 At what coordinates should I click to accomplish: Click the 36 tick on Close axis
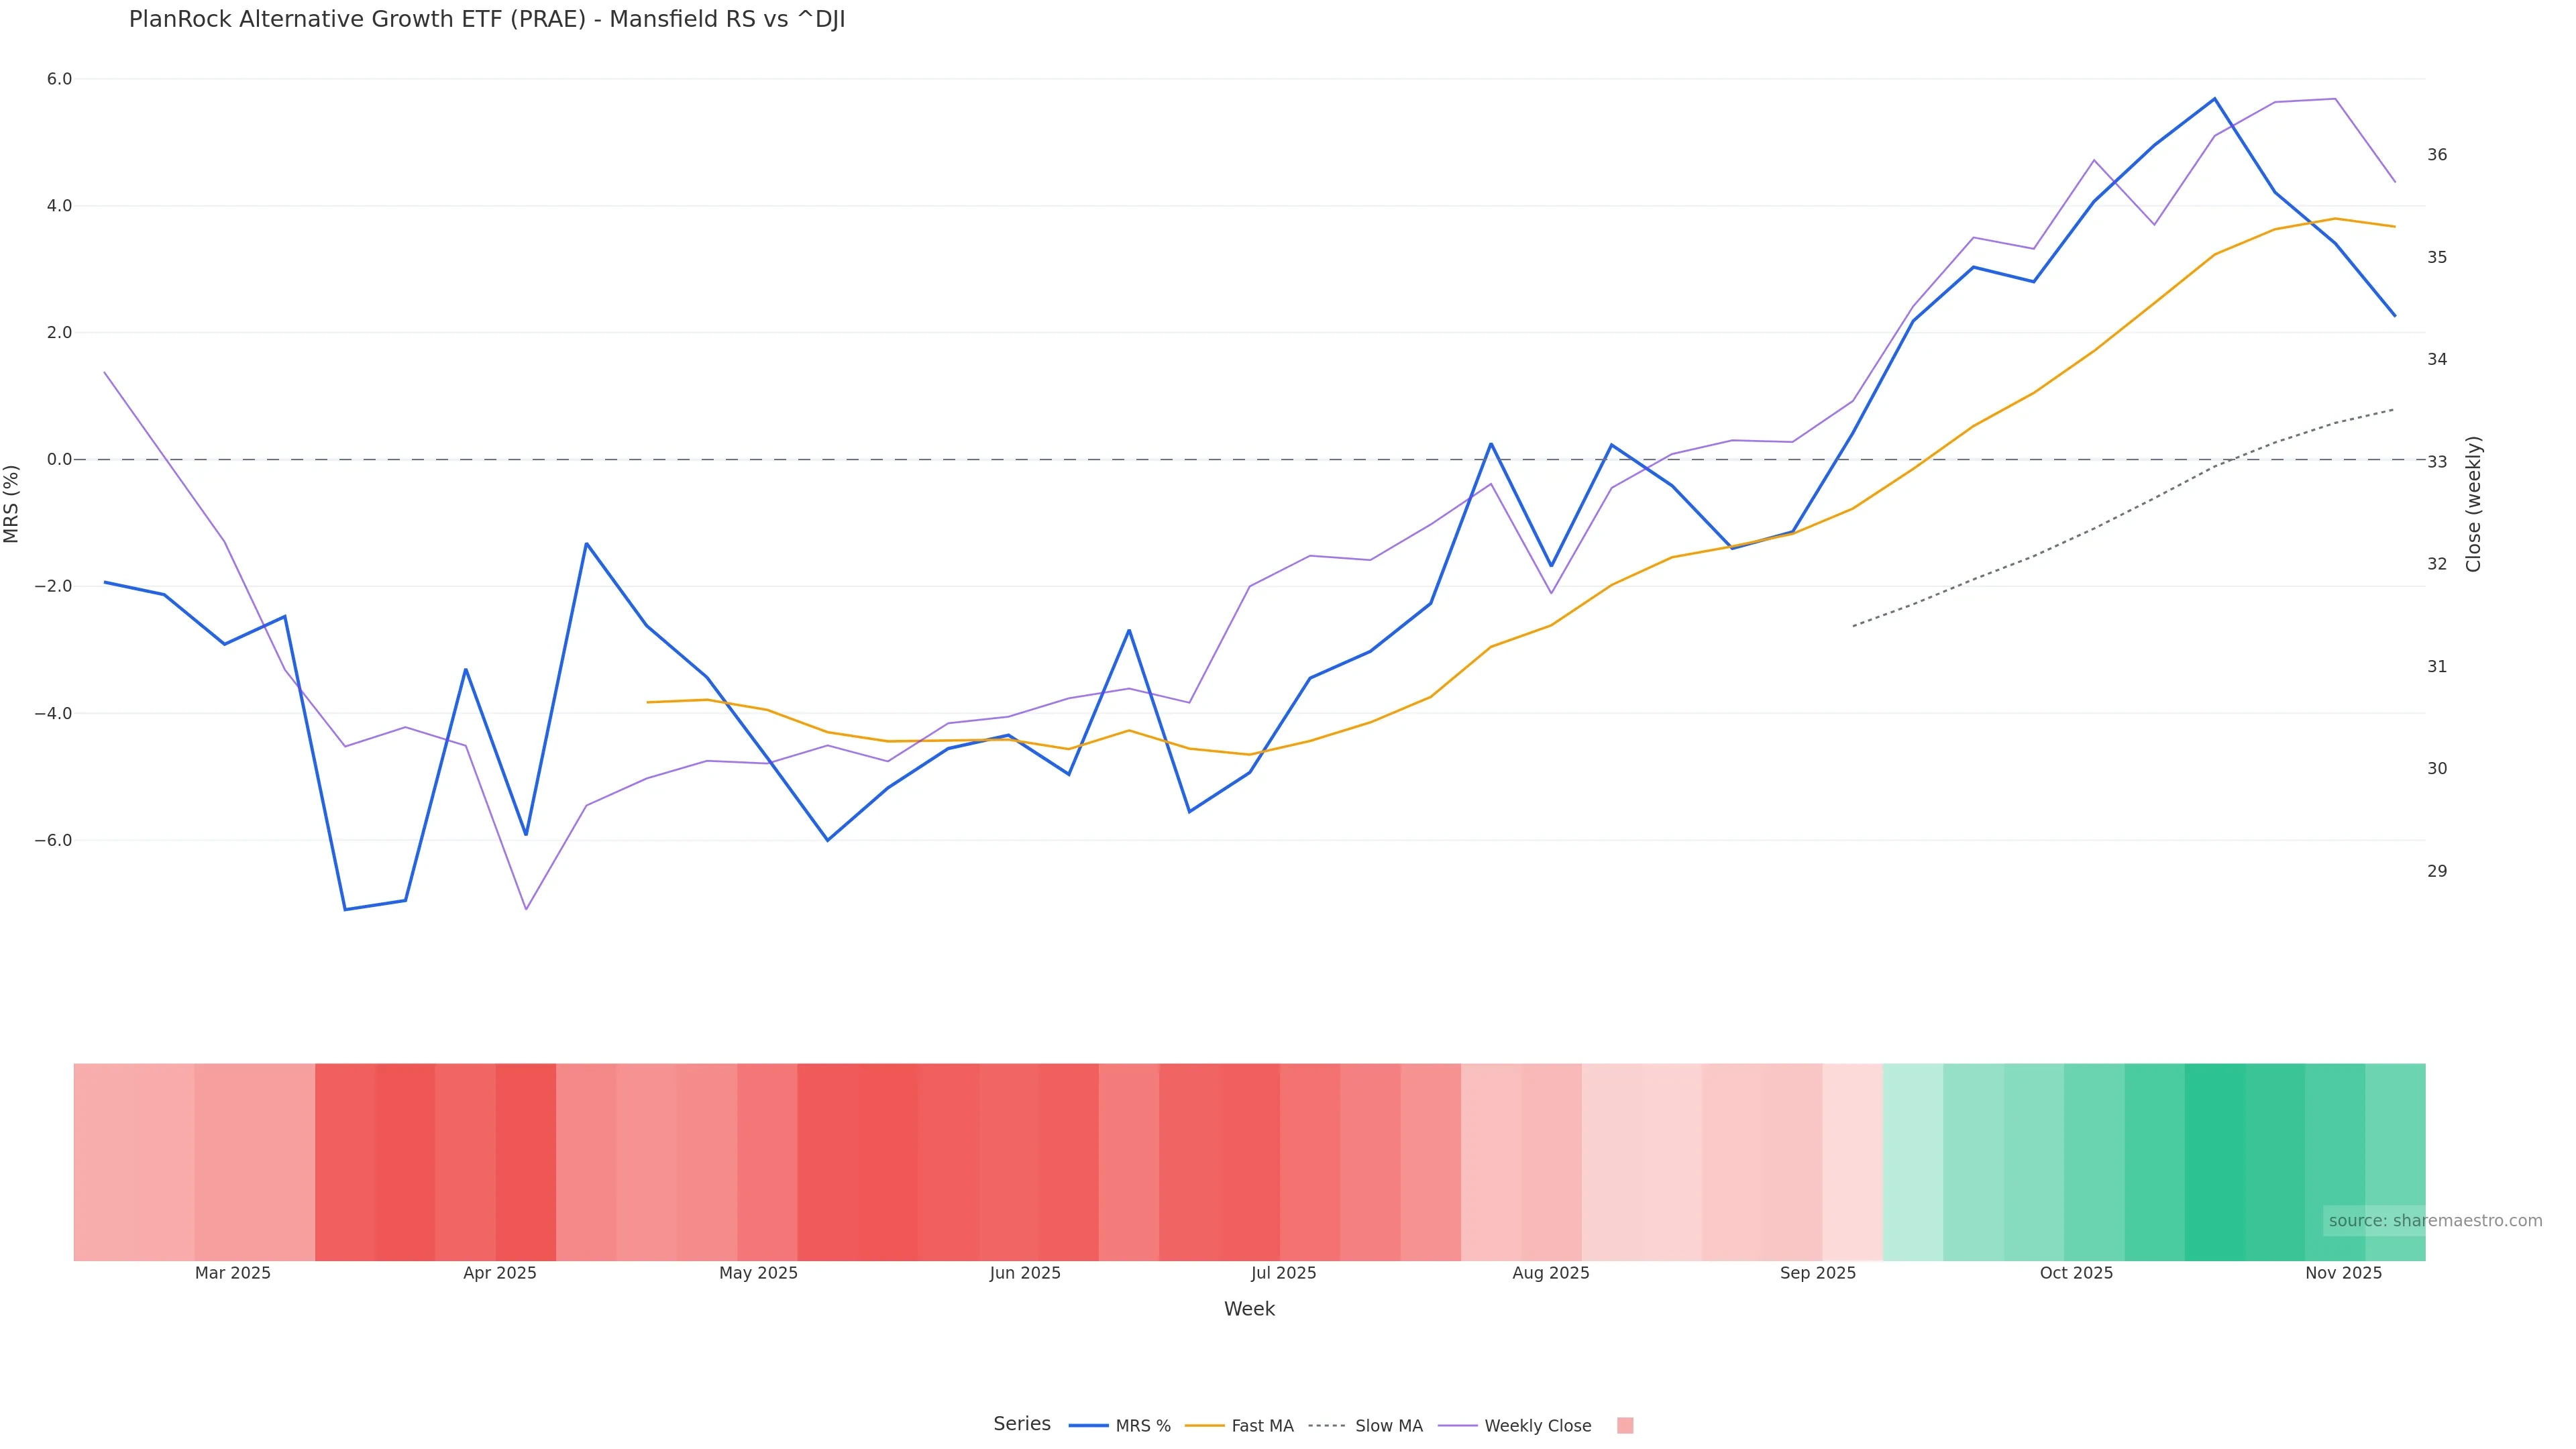click(2437, 155)
